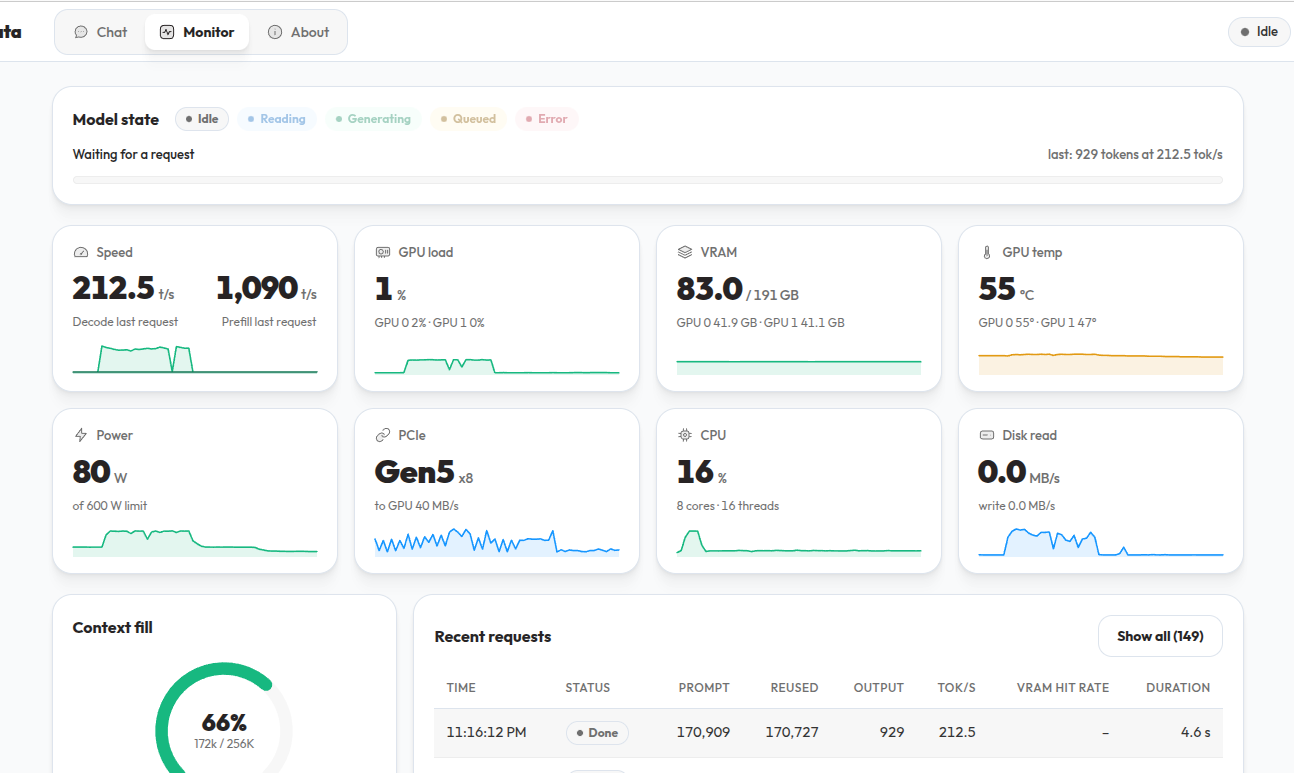Screen dimensions: 1294x773
Task: Click the TIME column header
Action: click(461, 688)
